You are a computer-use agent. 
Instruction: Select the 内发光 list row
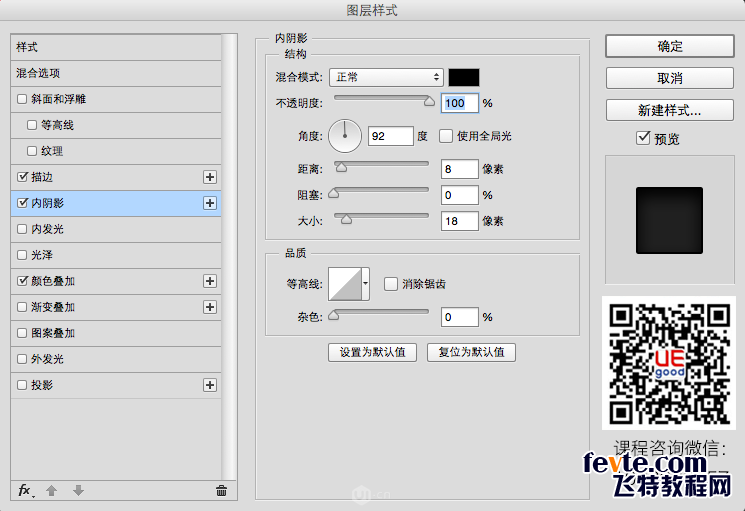(116, 229)
